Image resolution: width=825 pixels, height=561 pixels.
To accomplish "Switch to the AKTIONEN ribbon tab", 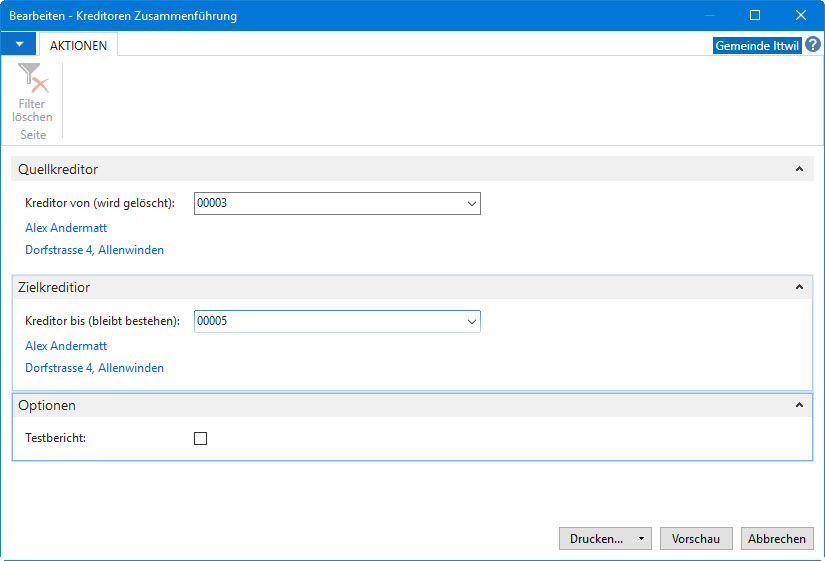I will pyautogui.click(x=78, y=45).
